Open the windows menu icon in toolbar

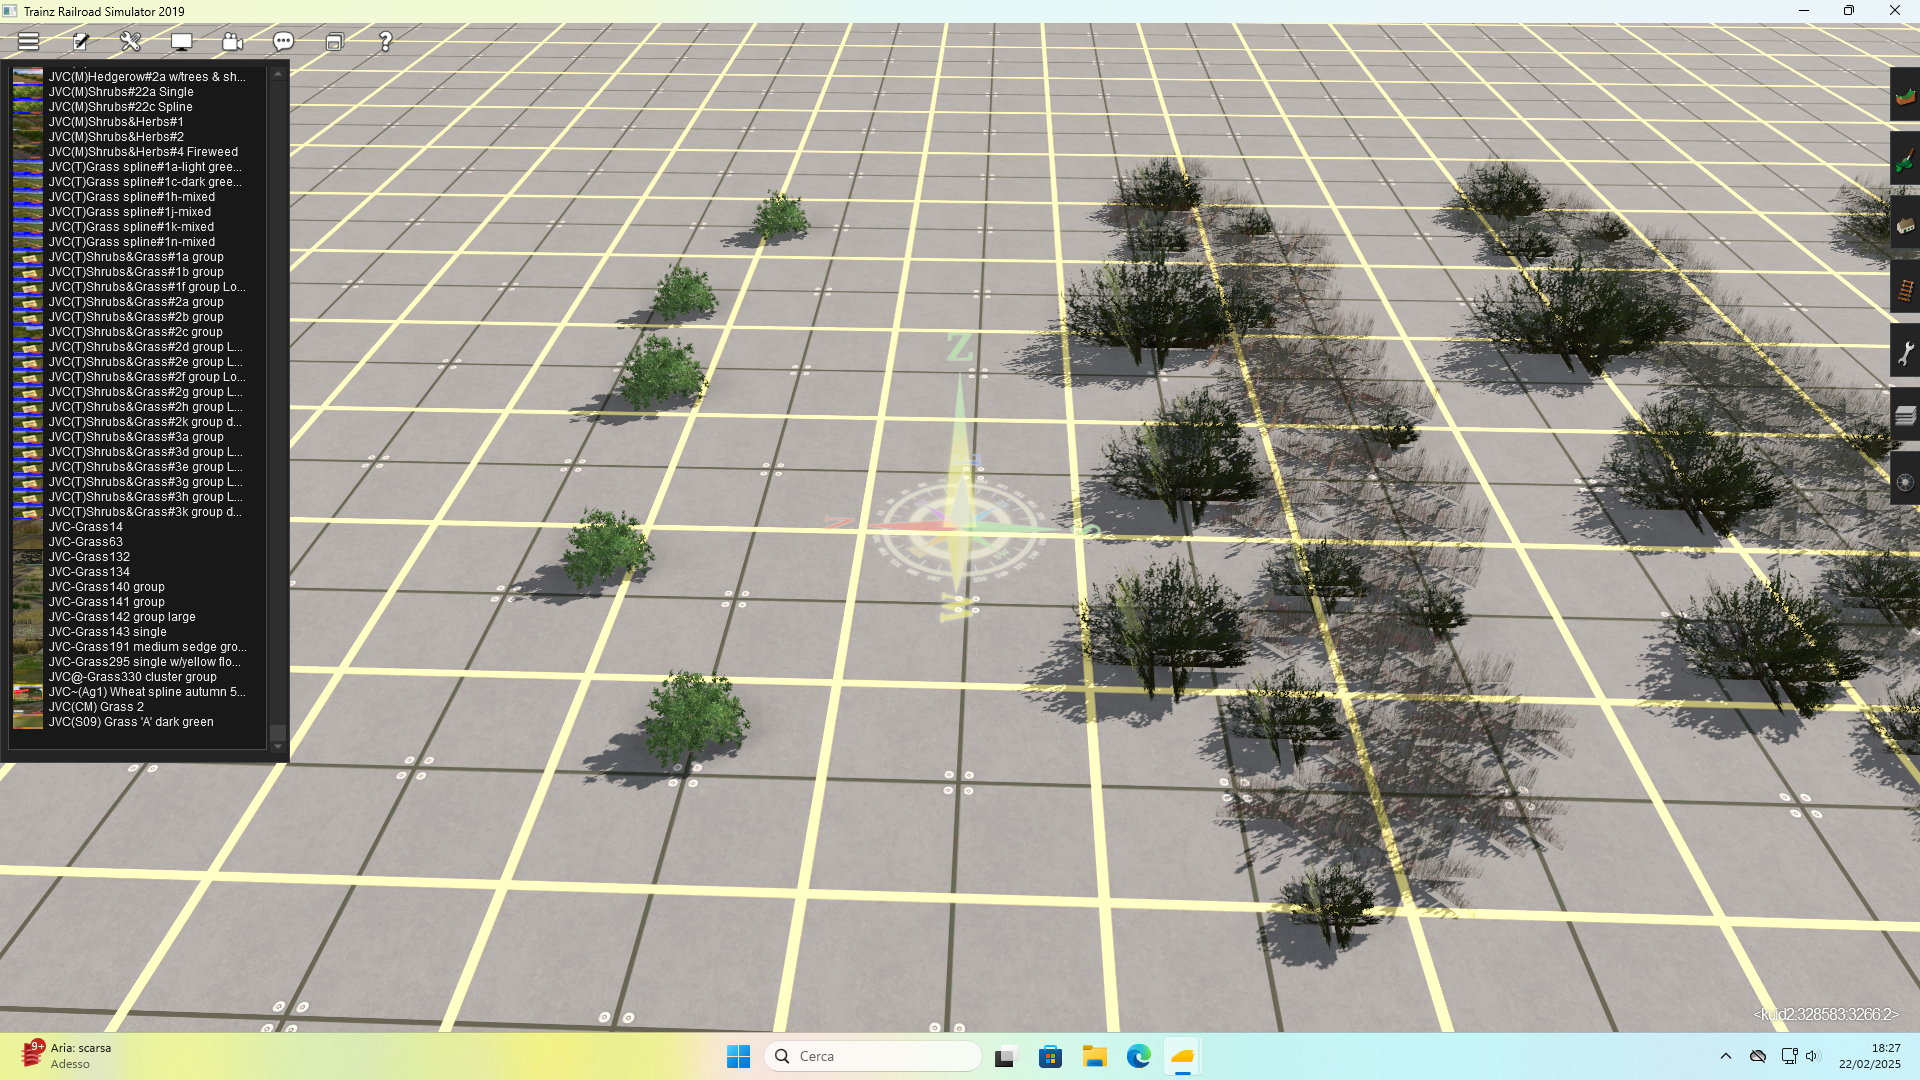pyautogui.click(x=334, y=41)
